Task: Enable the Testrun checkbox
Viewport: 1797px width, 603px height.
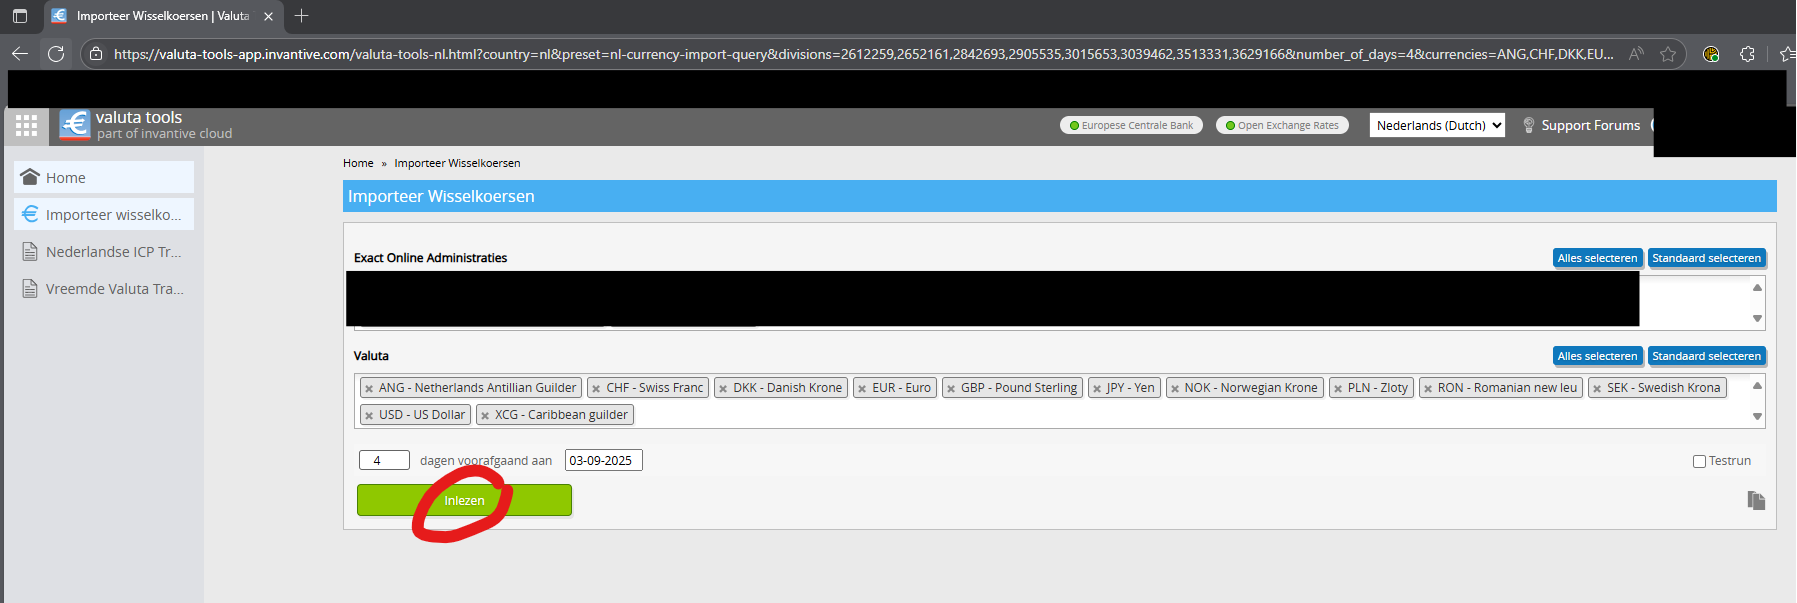Action: pos(1699,461)
